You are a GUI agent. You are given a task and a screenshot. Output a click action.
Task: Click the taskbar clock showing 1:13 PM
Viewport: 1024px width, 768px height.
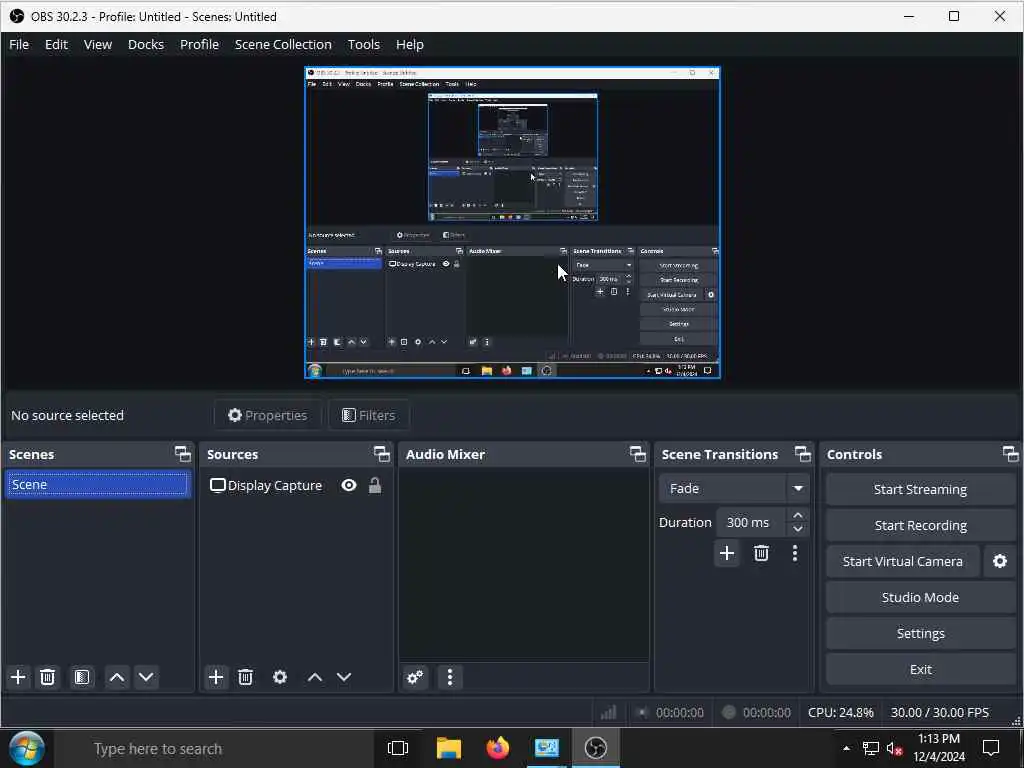(938, 748)
